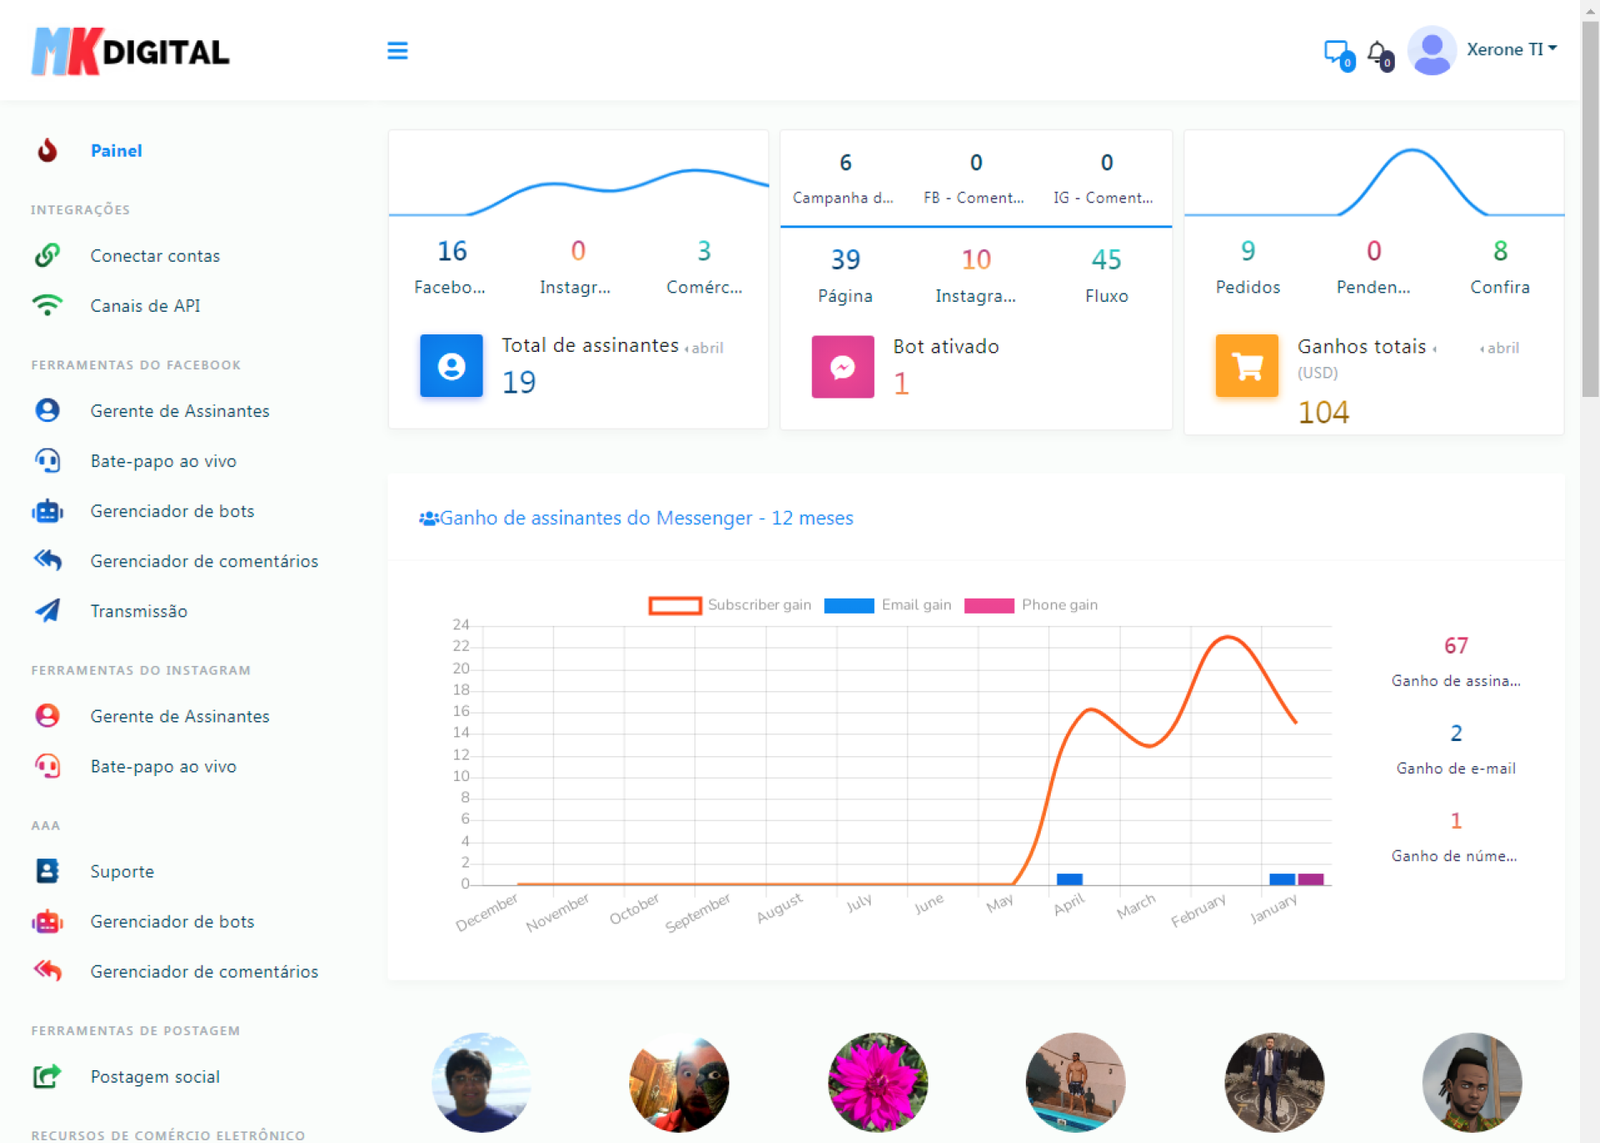Click the Gerenciador de bots robot icon under Facebook
Image resolution: width=1600 pixels, height=1143 pixels.
click(x=47, y=511)
